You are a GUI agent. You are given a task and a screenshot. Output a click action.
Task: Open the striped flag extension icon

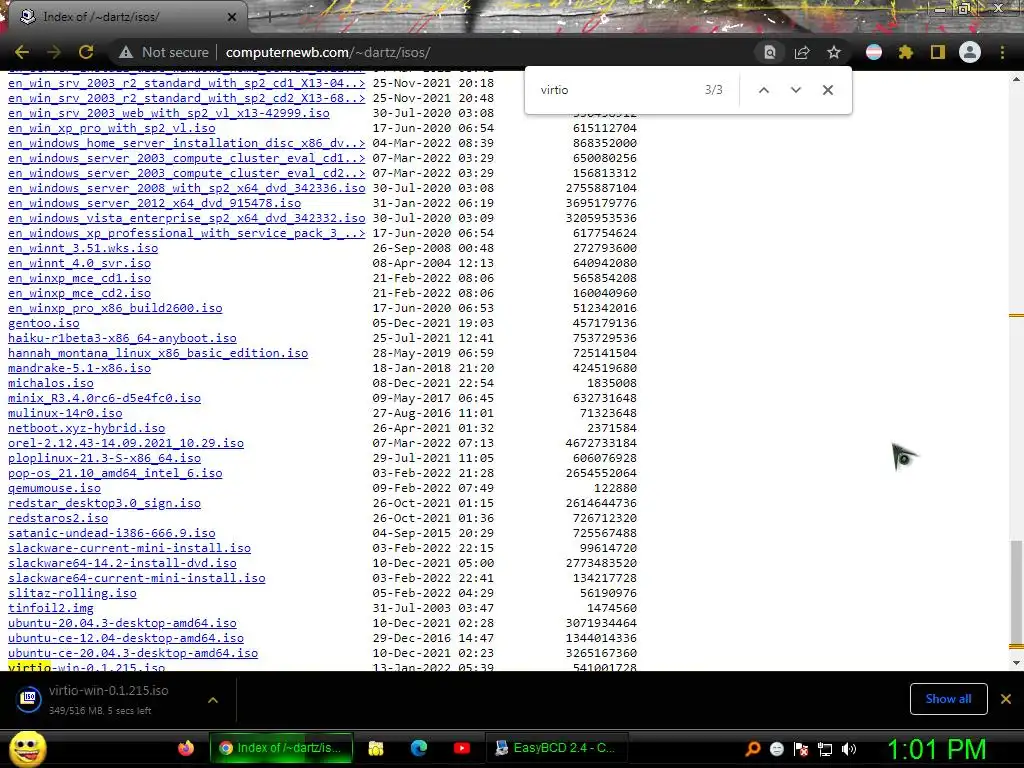click(874, 52)
